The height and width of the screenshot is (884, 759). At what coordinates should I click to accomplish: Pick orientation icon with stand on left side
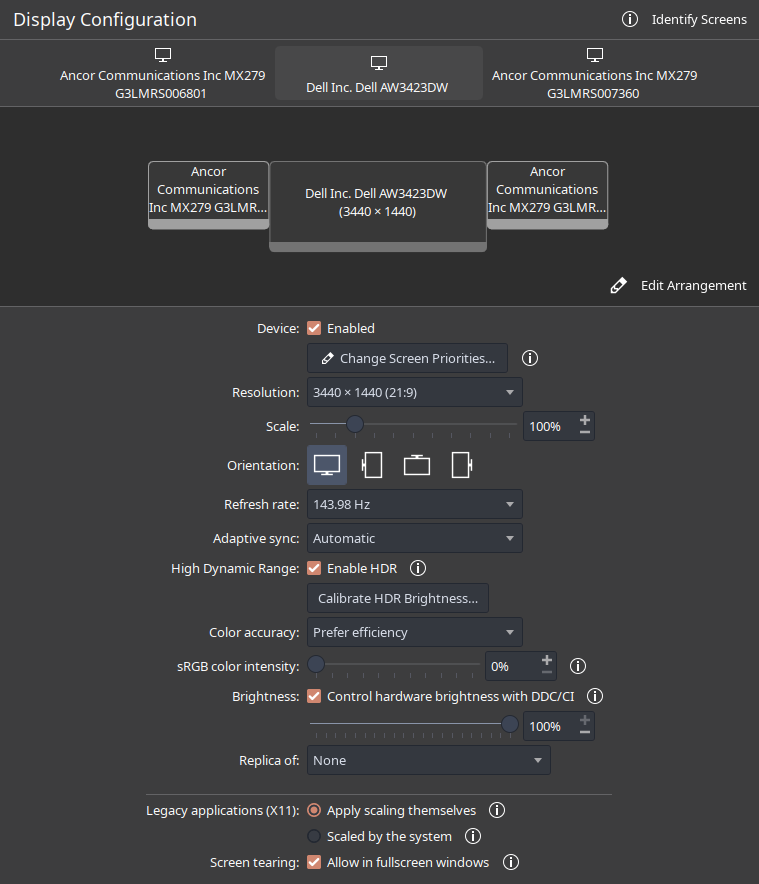click(372, 465)
